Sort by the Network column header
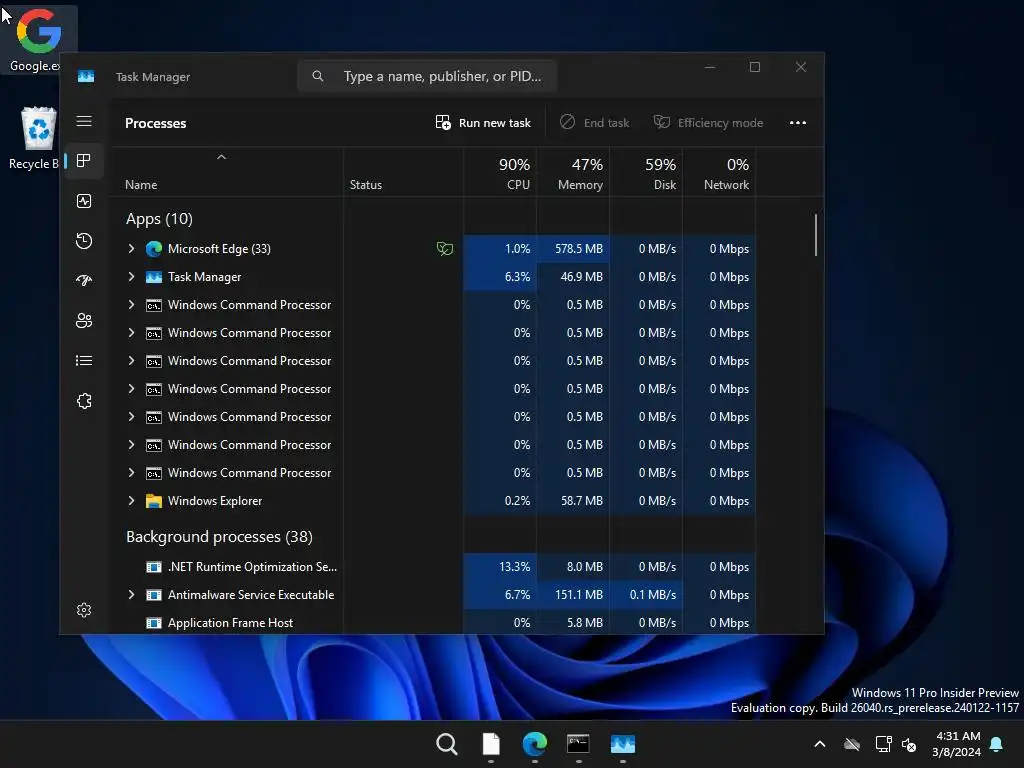1024x768 pixels. [720, 172]
